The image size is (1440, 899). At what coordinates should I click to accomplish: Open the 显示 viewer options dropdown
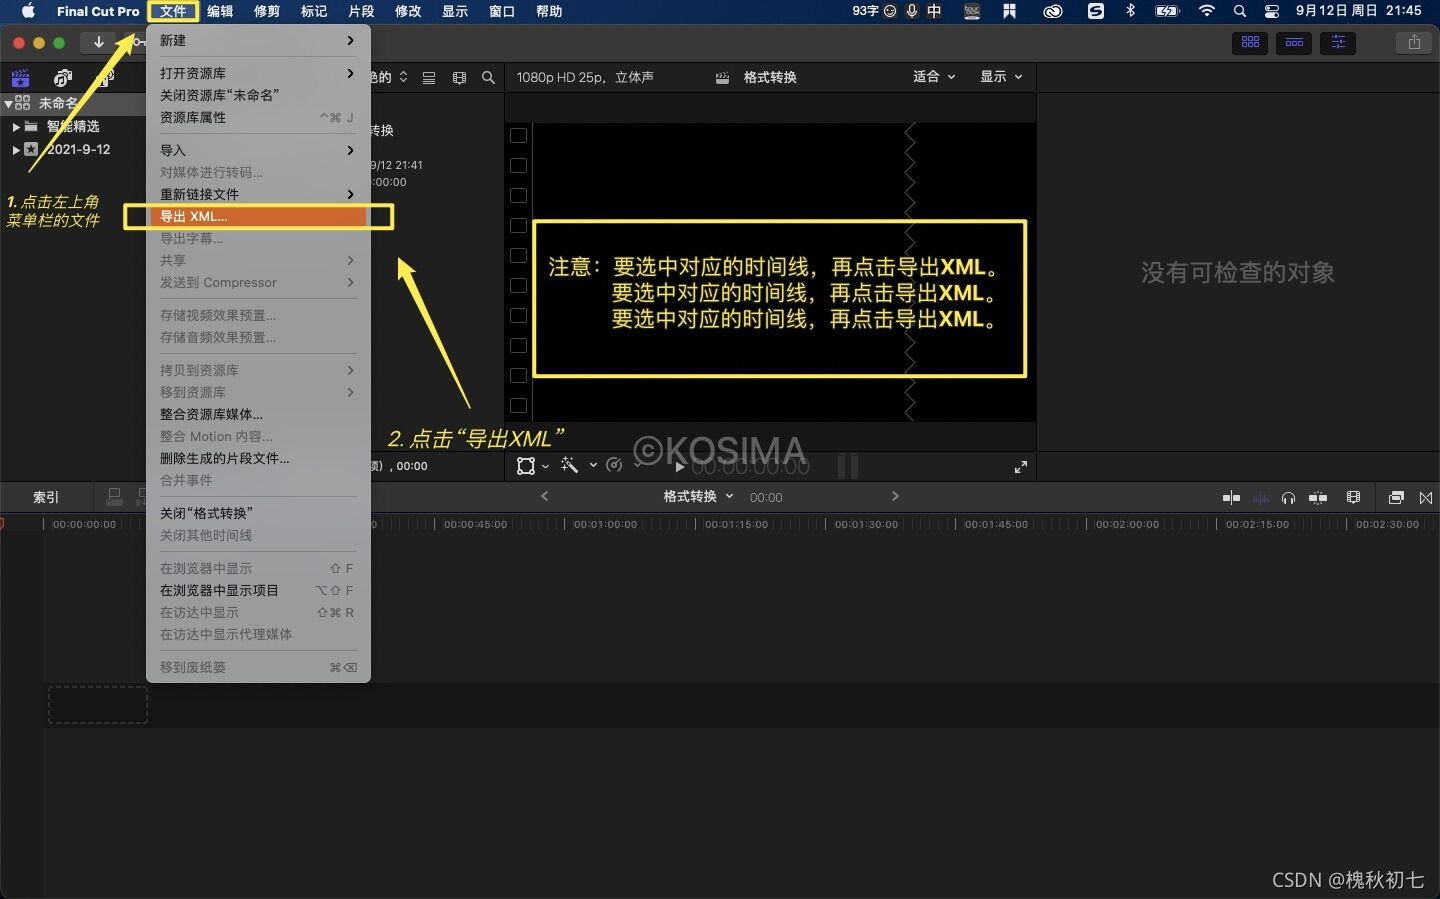[x=1002, y=76]
